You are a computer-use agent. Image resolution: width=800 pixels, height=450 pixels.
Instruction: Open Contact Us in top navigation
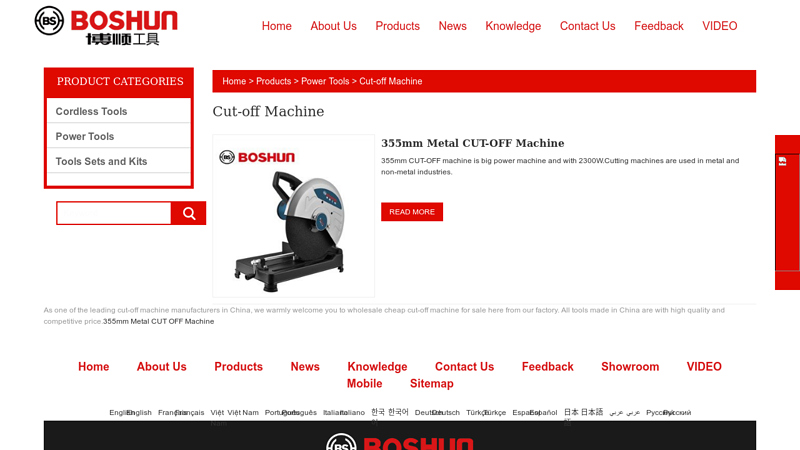pos(587,26)
